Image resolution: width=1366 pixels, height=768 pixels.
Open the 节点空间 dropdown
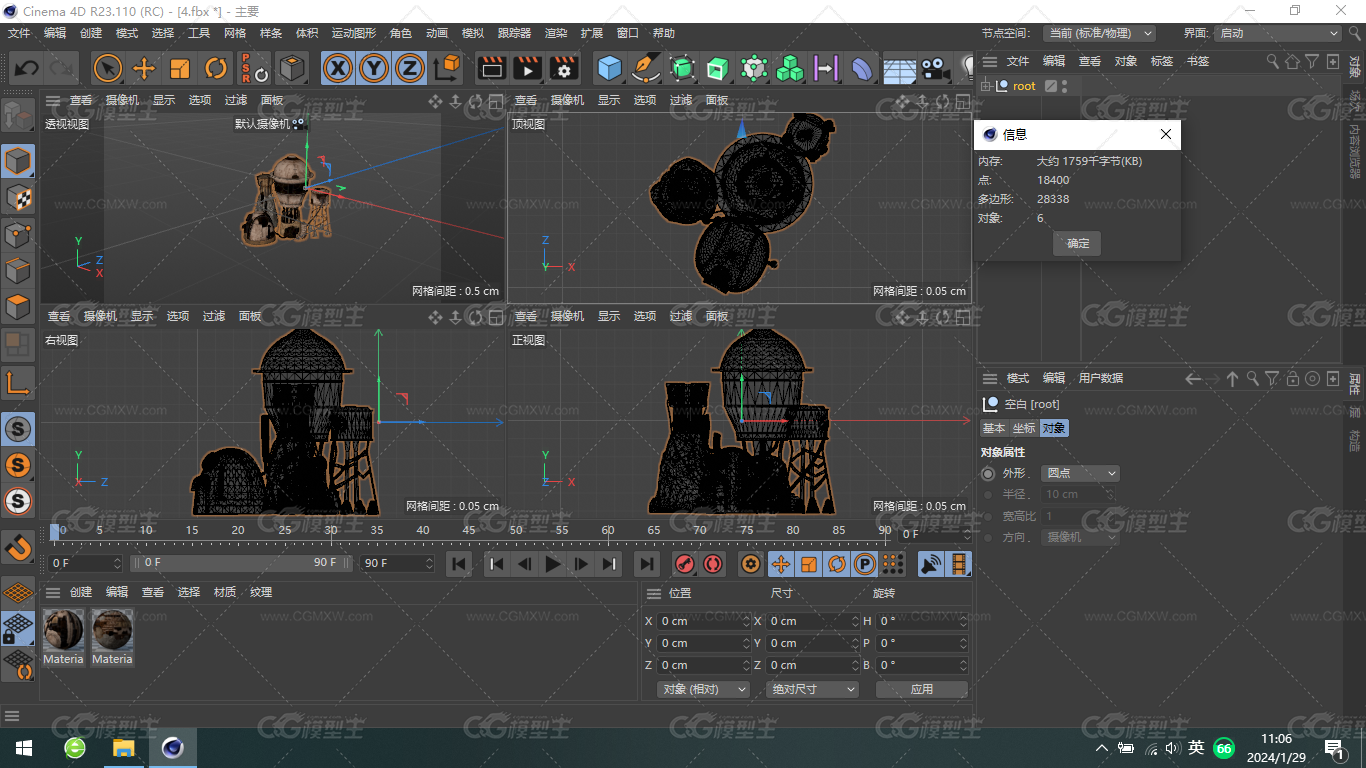[1099, 33]
